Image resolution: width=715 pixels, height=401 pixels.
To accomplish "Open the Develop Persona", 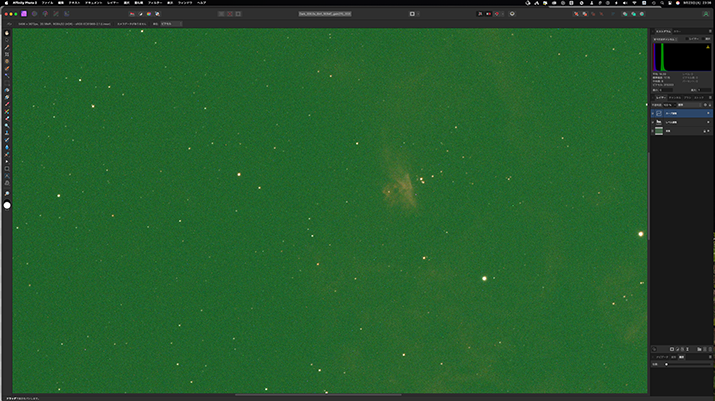I will click(45, 14).
